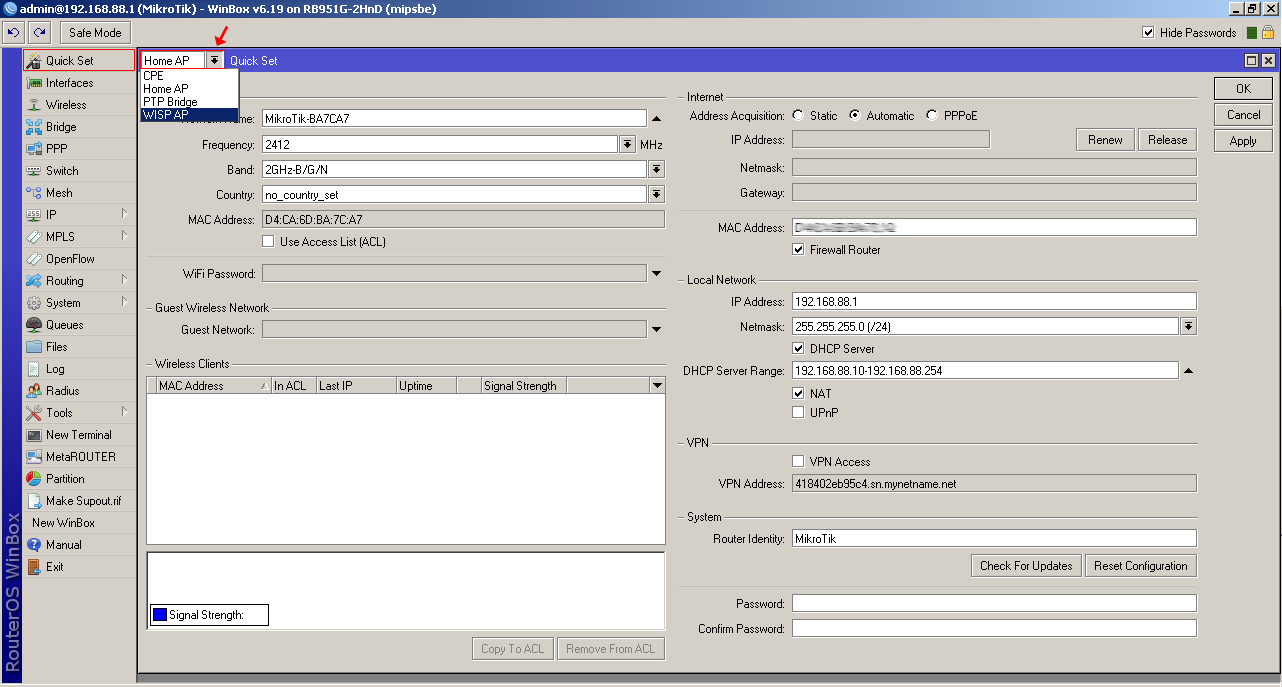Image resolution: width=1282 pixels, height=687 pixels.
Task: Open Switch via its sidebar icon
Action: click(34, 171)
